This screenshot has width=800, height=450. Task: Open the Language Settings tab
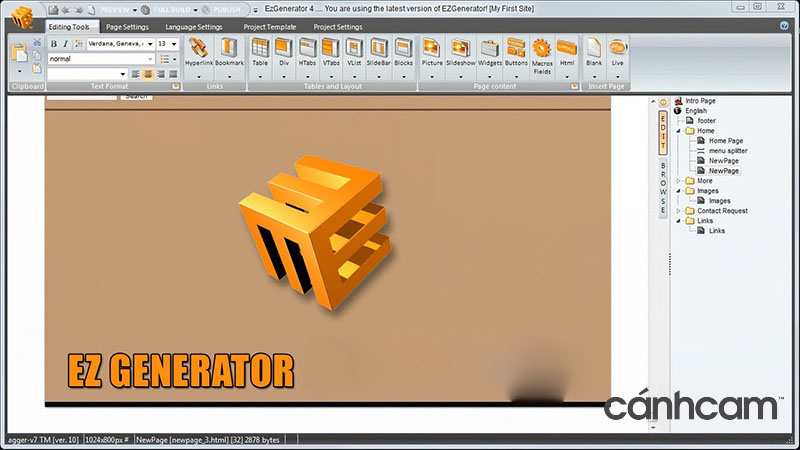click(194, 27)
